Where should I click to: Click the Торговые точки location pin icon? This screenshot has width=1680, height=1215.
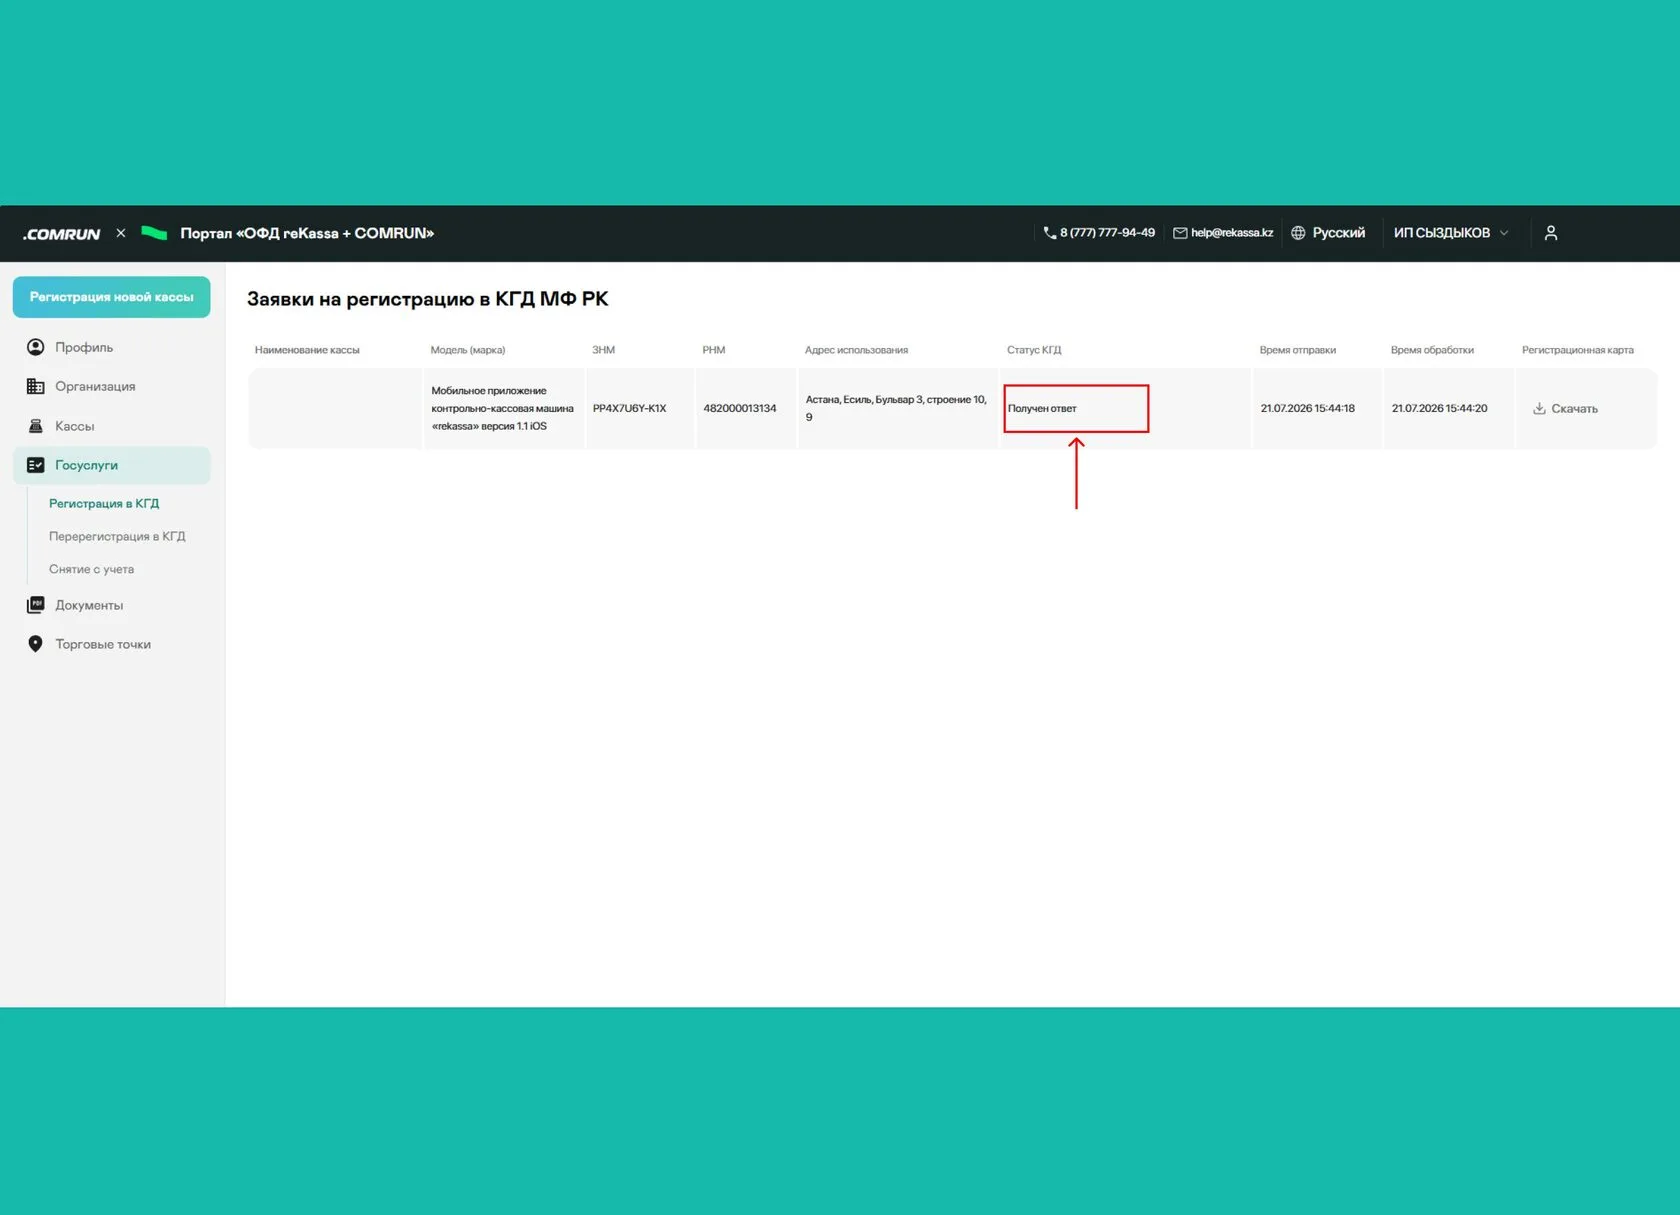[36, 644]
